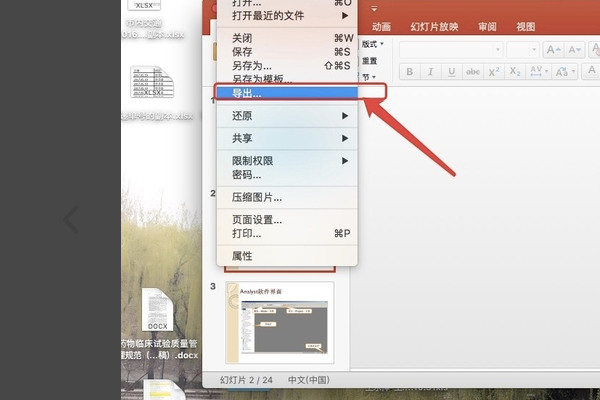Apply strikethrough abc formatting
Screen dimensions: 600x400
click(x=473, y=72)
